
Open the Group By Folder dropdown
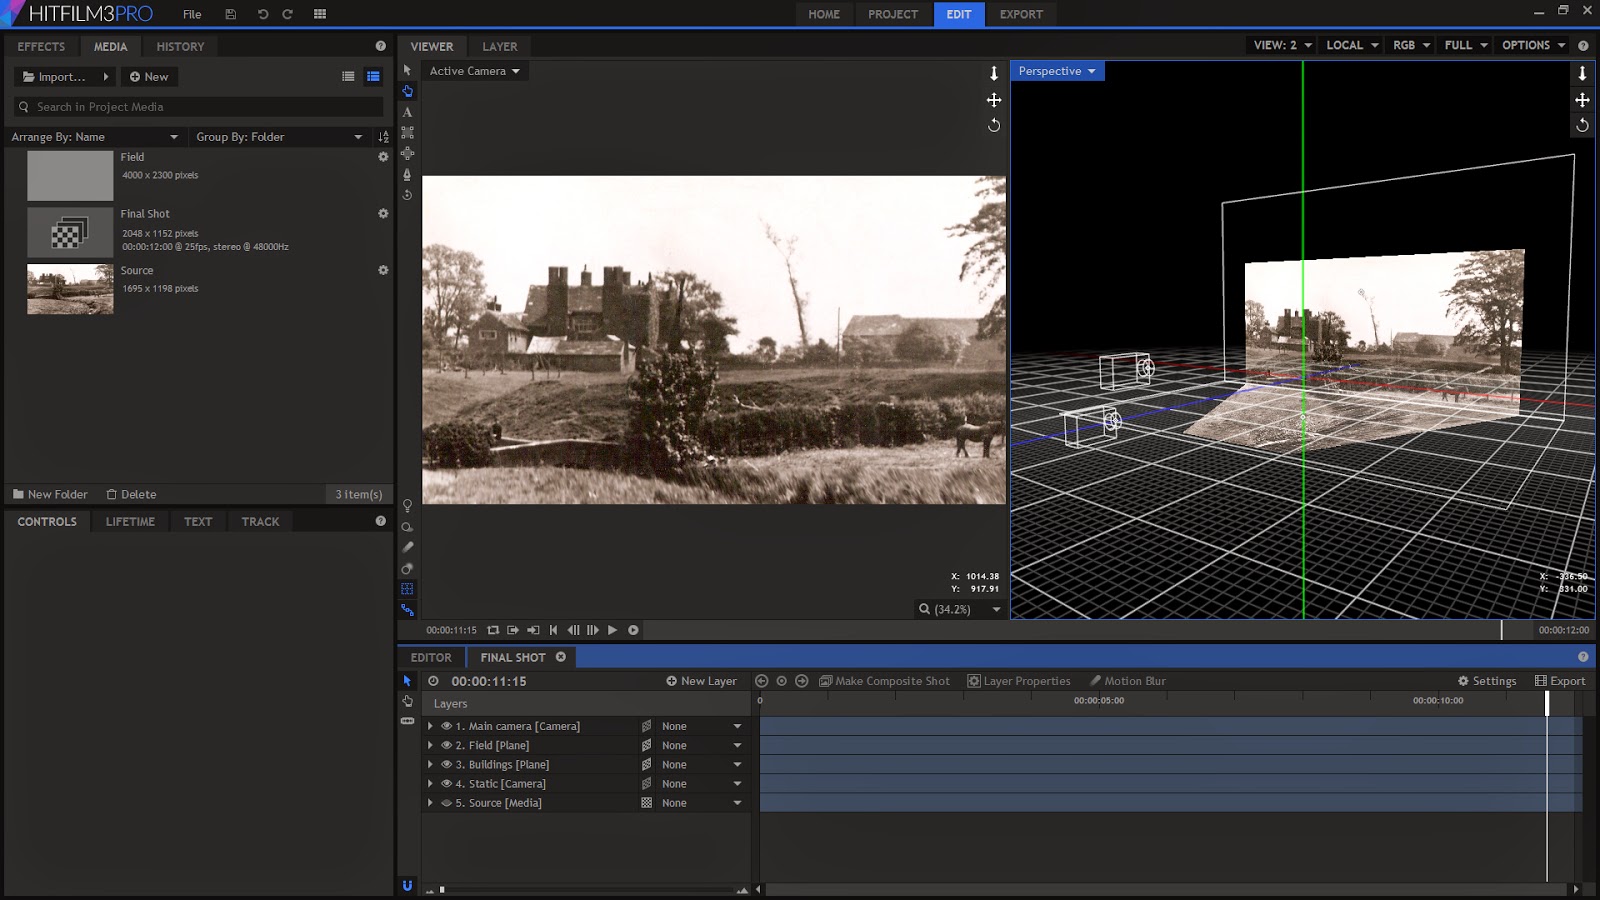coord(279,137)
